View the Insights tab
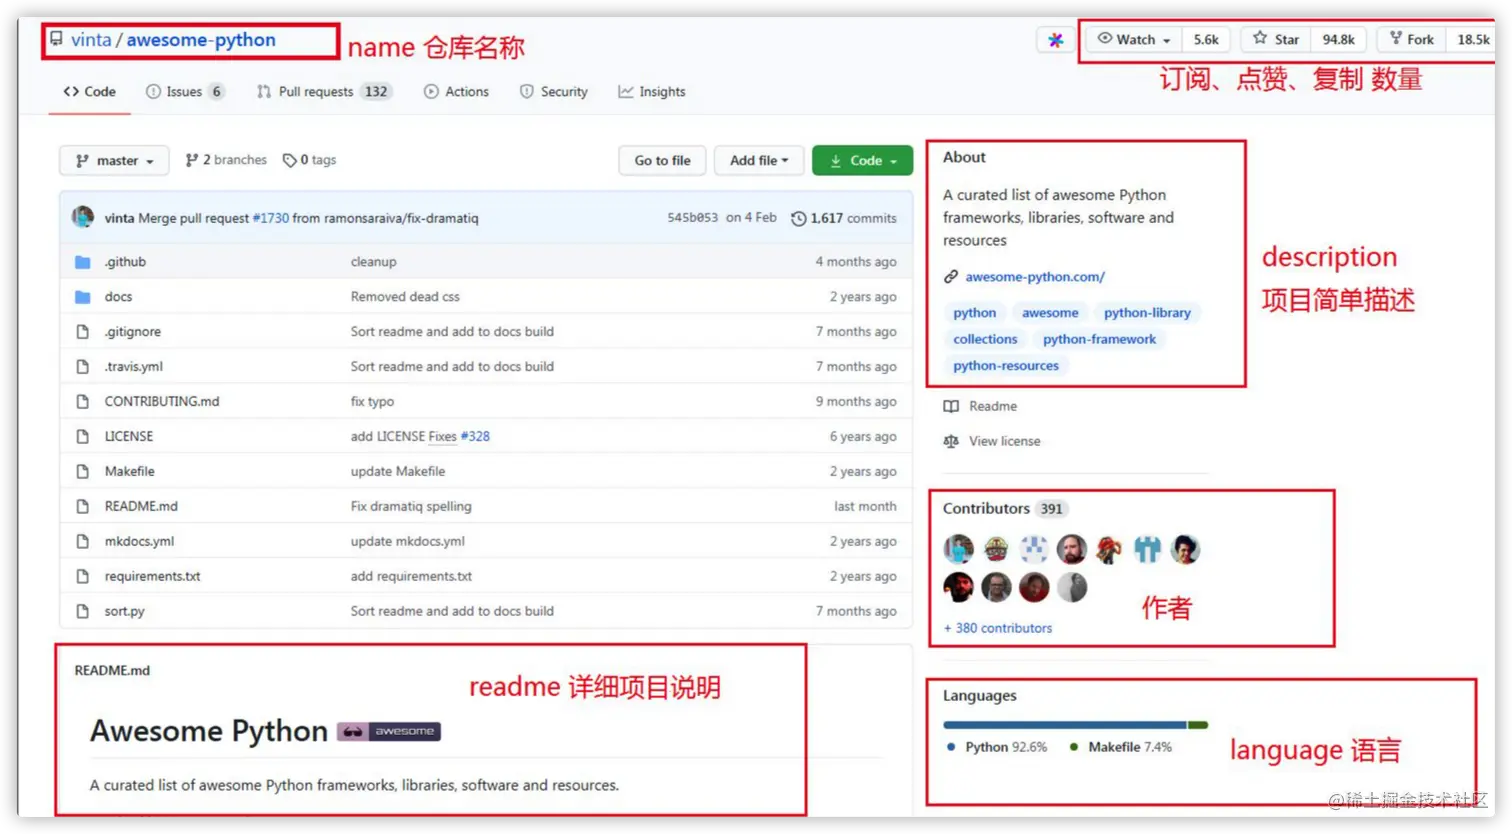The height and width of the screenshot is (834, 1512). [x=652, y=91]
